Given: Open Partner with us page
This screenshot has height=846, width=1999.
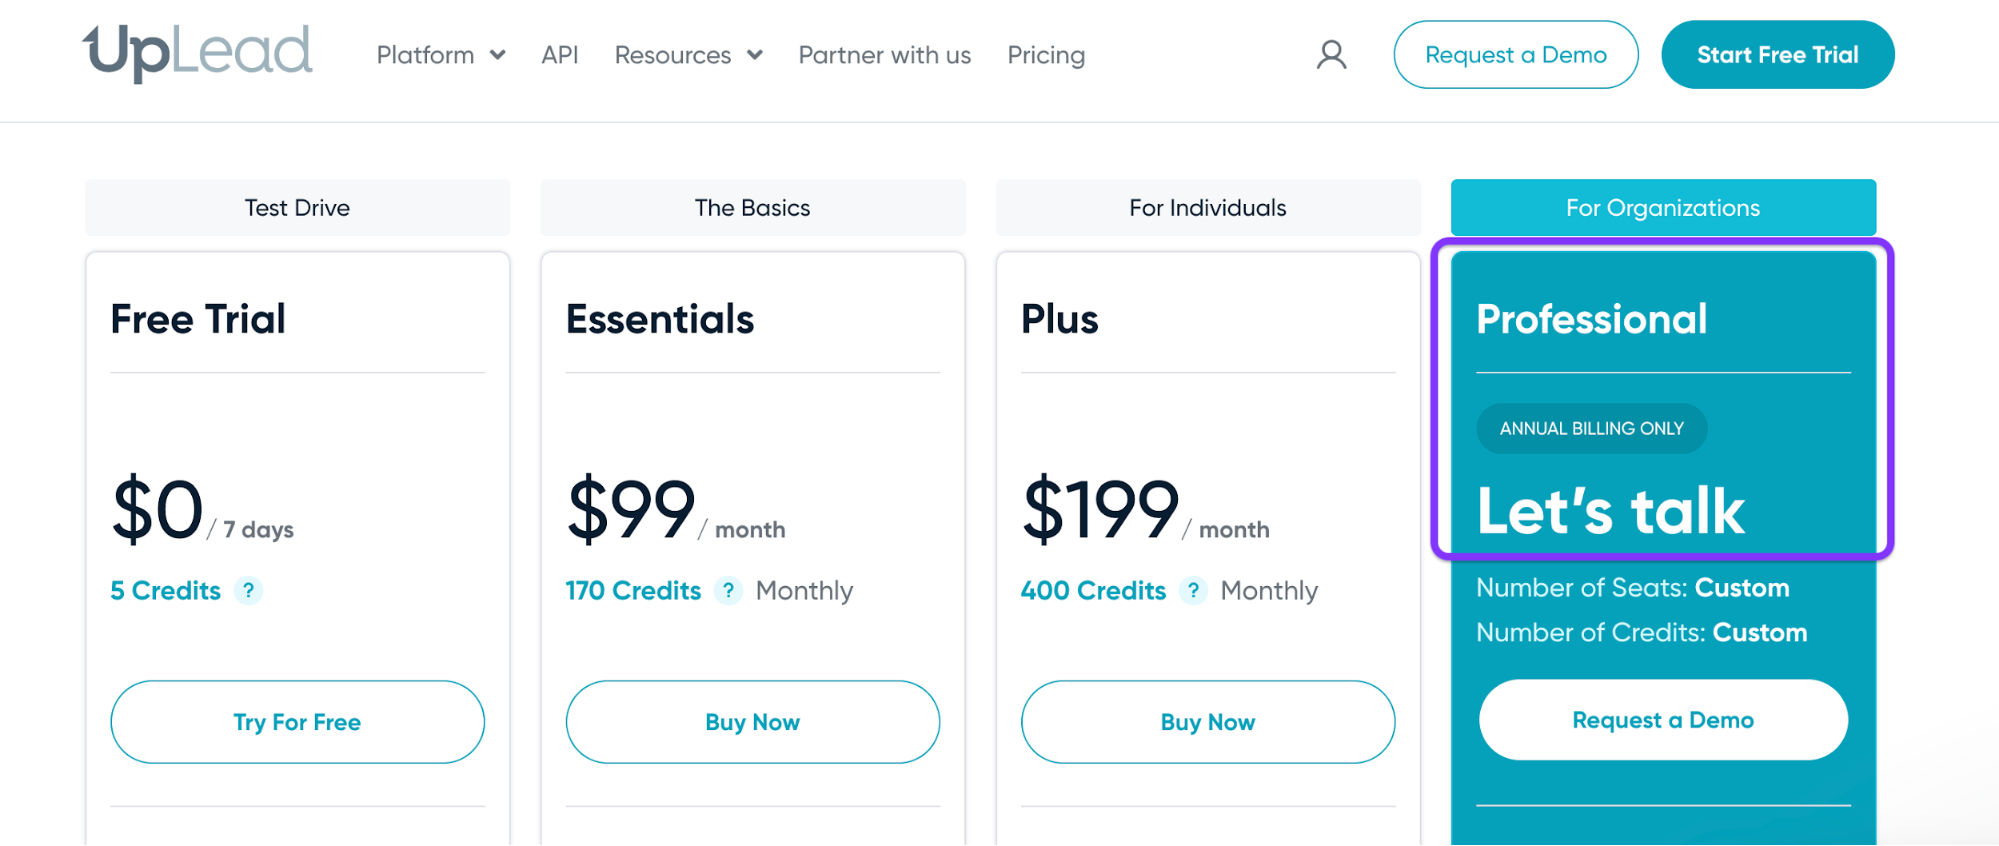Looking at the screenshot, I should point(884,55).
